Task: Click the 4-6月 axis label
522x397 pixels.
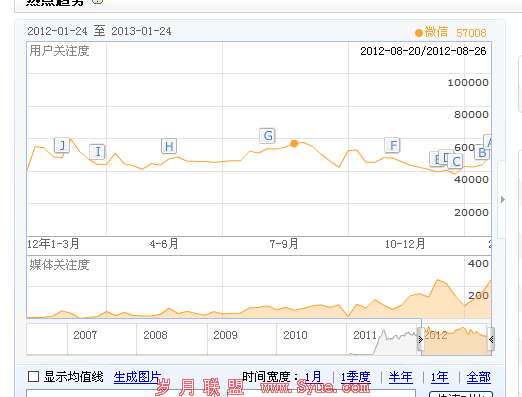Action: point(164,244)
